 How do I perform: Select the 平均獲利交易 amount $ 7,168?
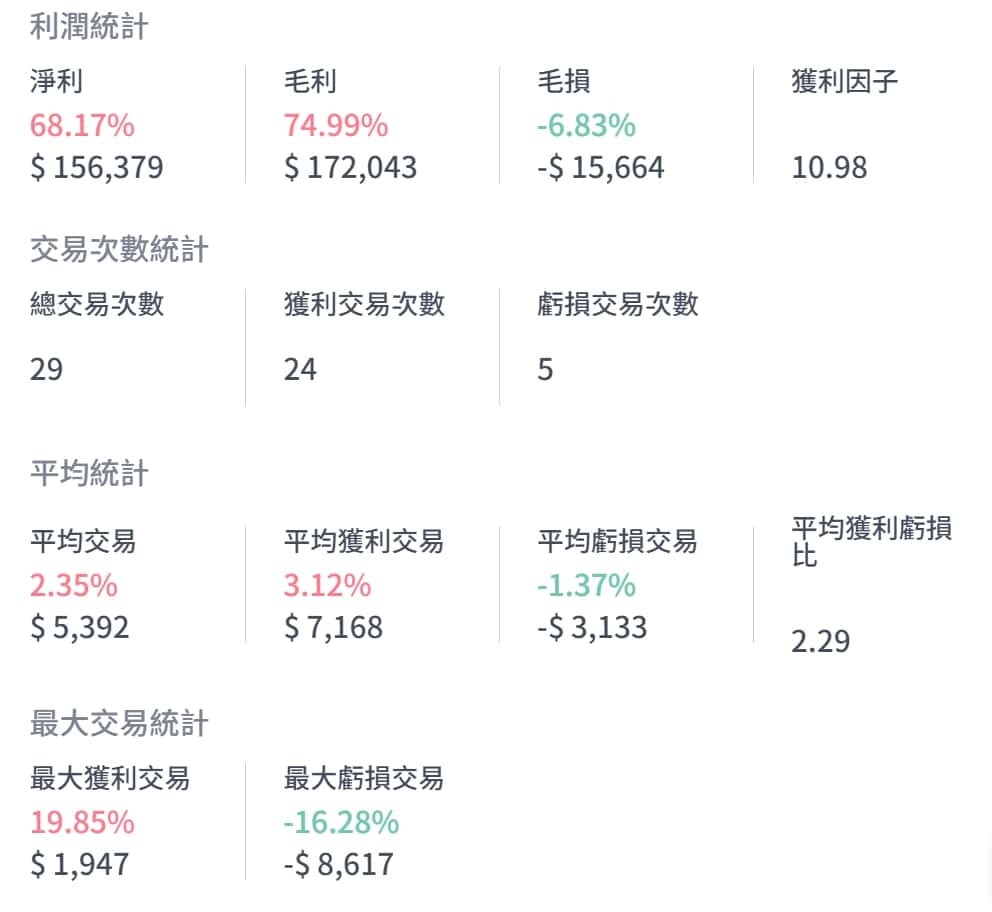[x=333, y=627]
